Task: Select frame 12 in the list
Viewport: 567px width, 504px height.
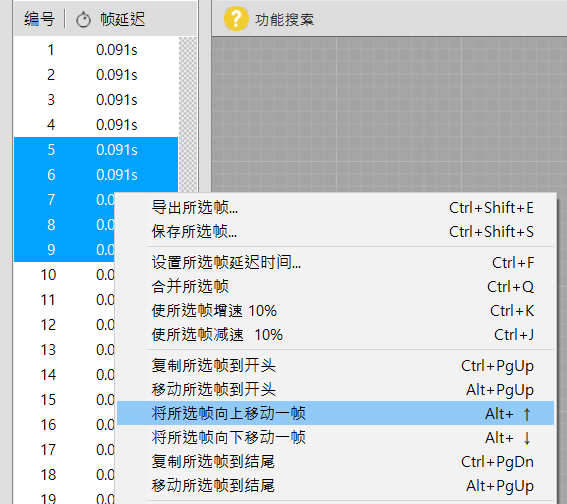Action: tap(64, 325)
